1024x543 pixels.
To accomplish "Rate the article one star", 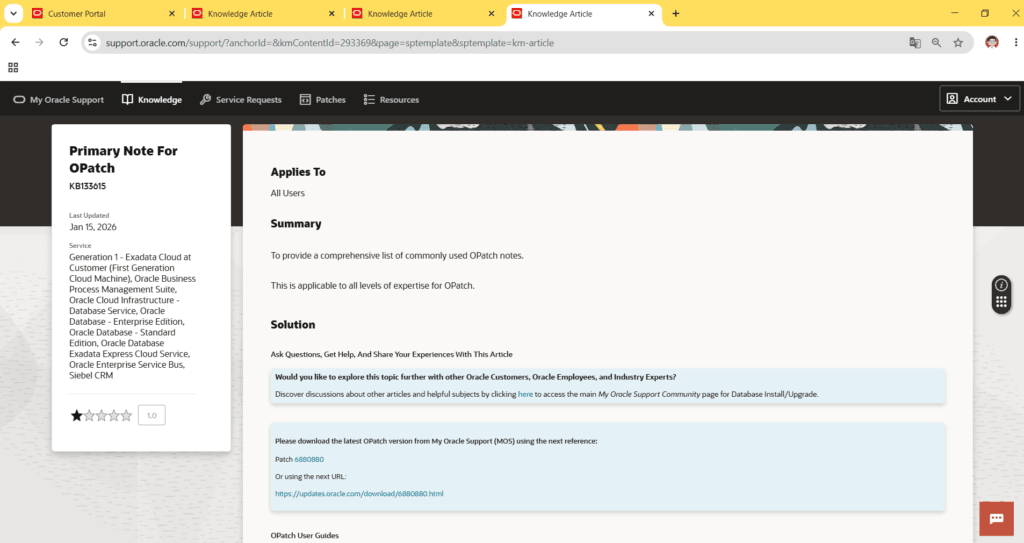I will tap(76, 416).
